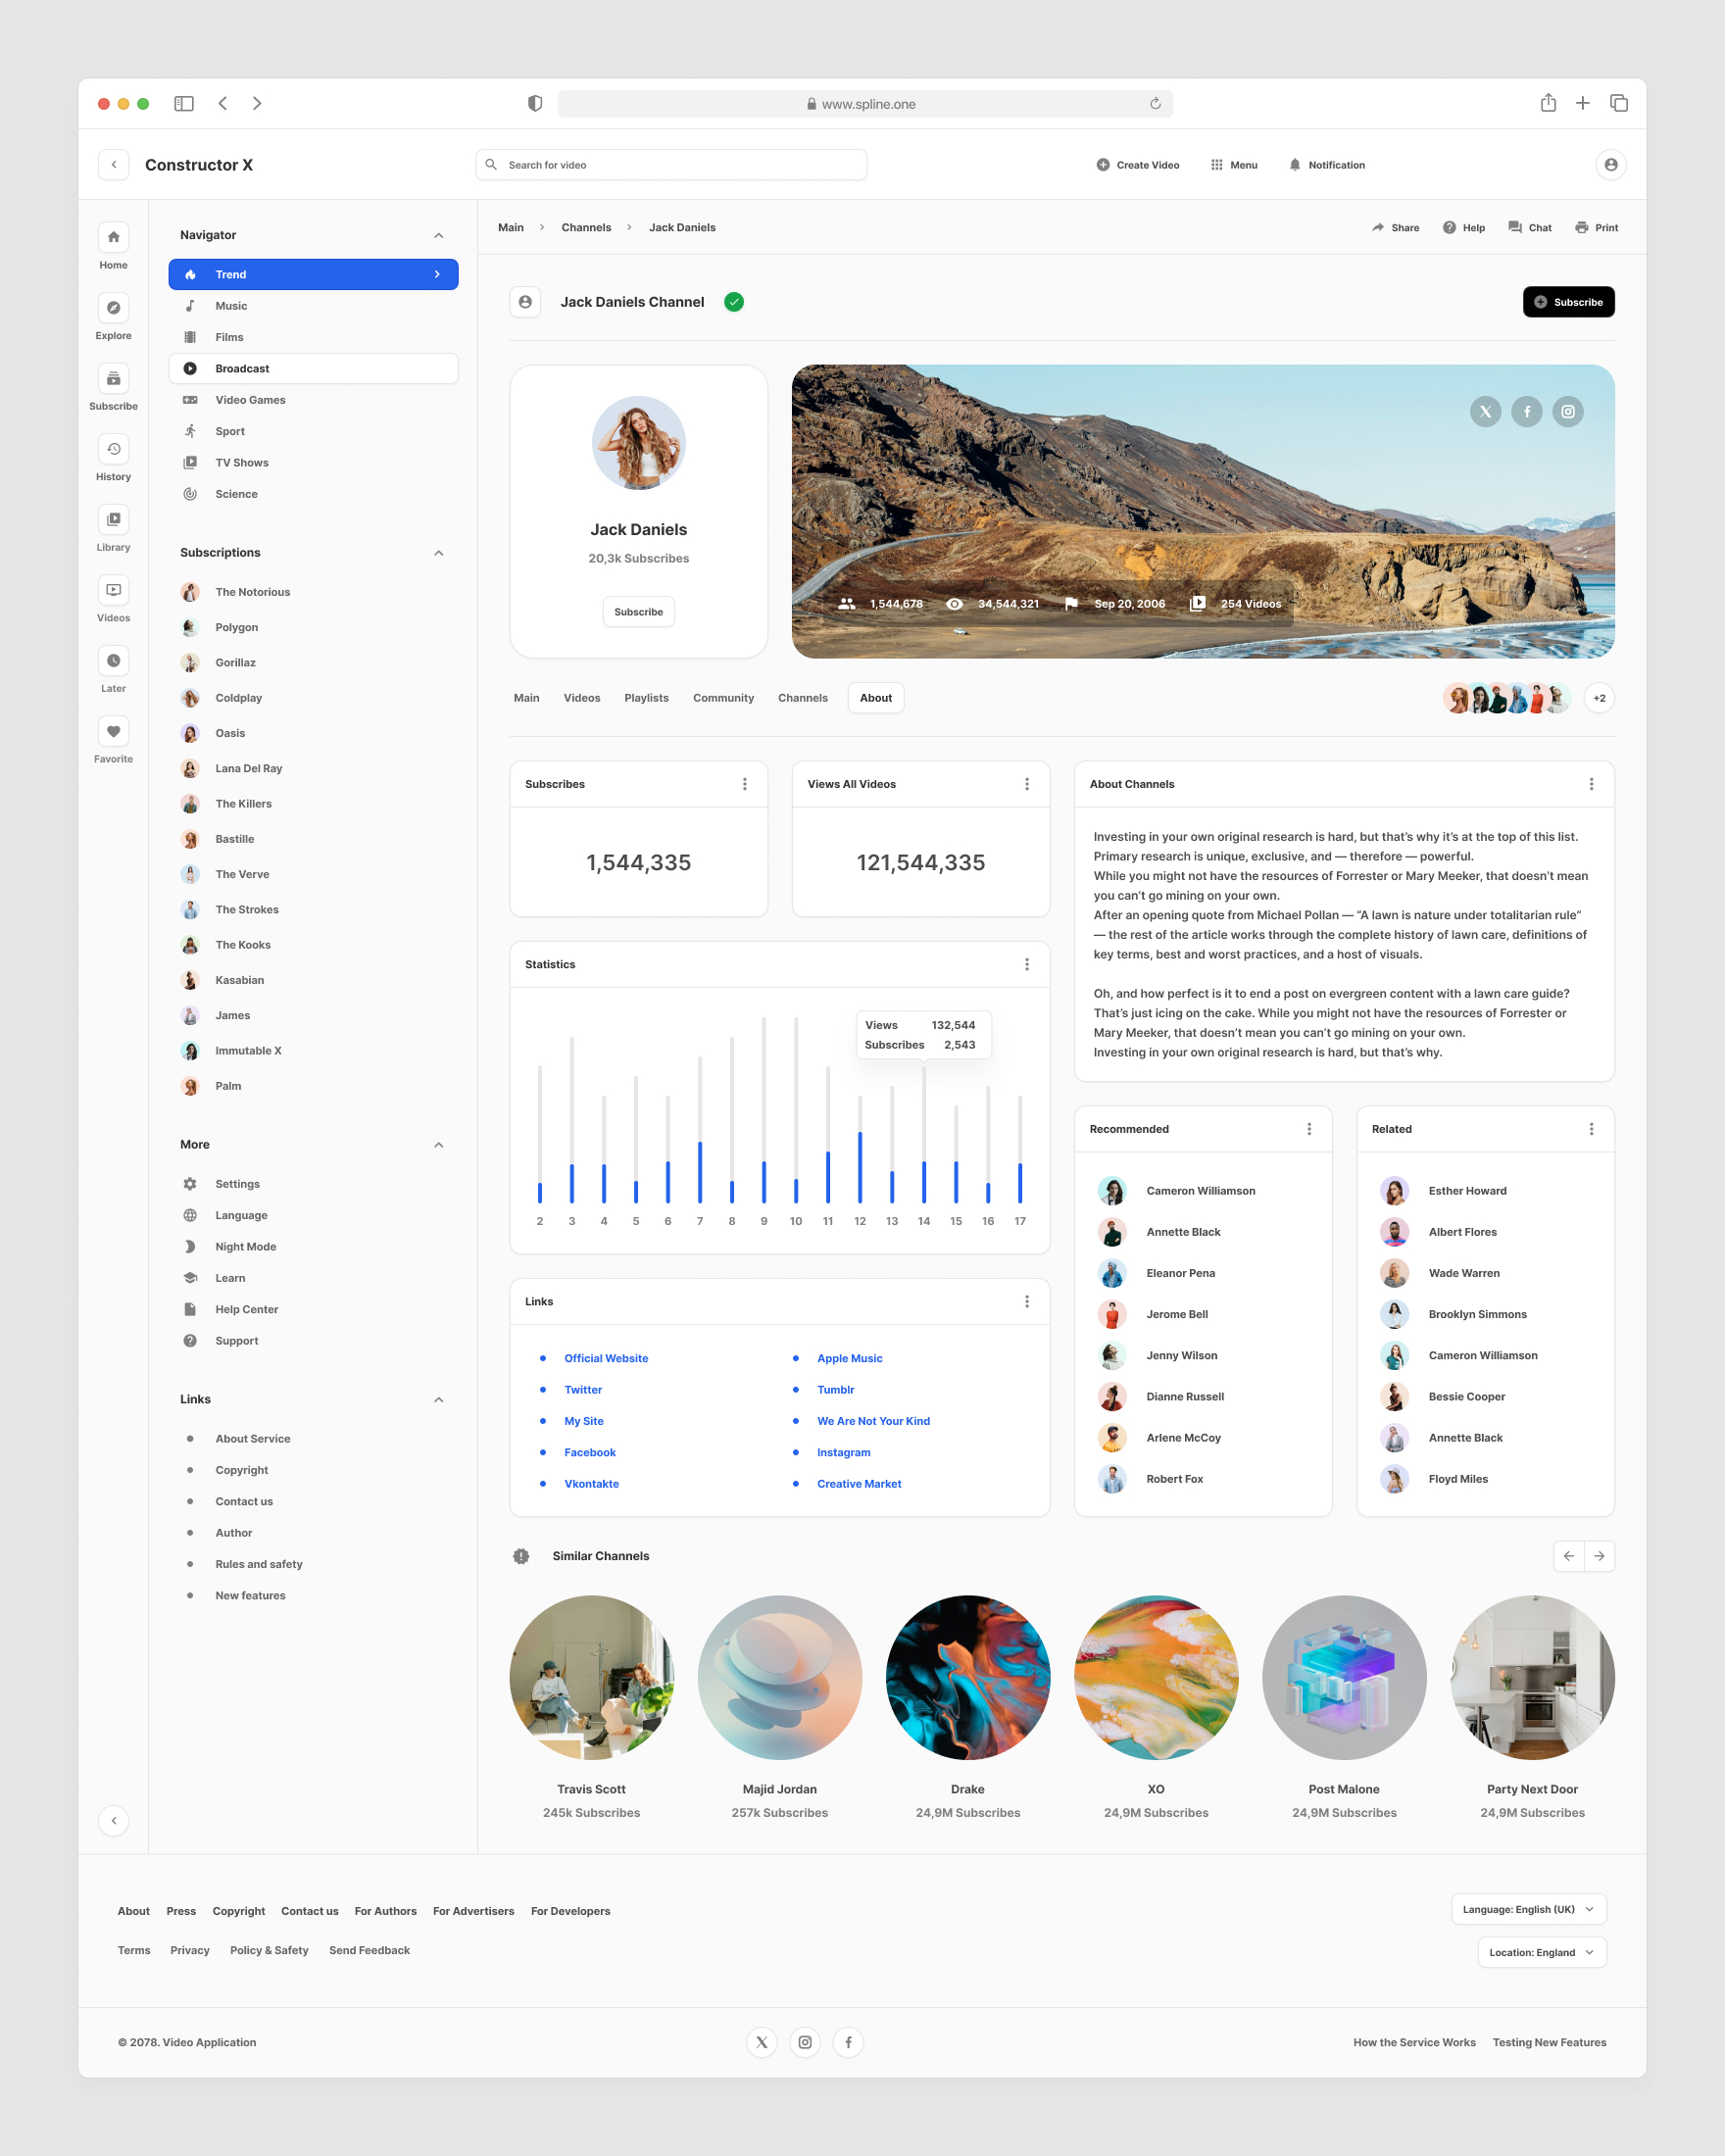Collapse the Navigator section

[x=438, y=235]
